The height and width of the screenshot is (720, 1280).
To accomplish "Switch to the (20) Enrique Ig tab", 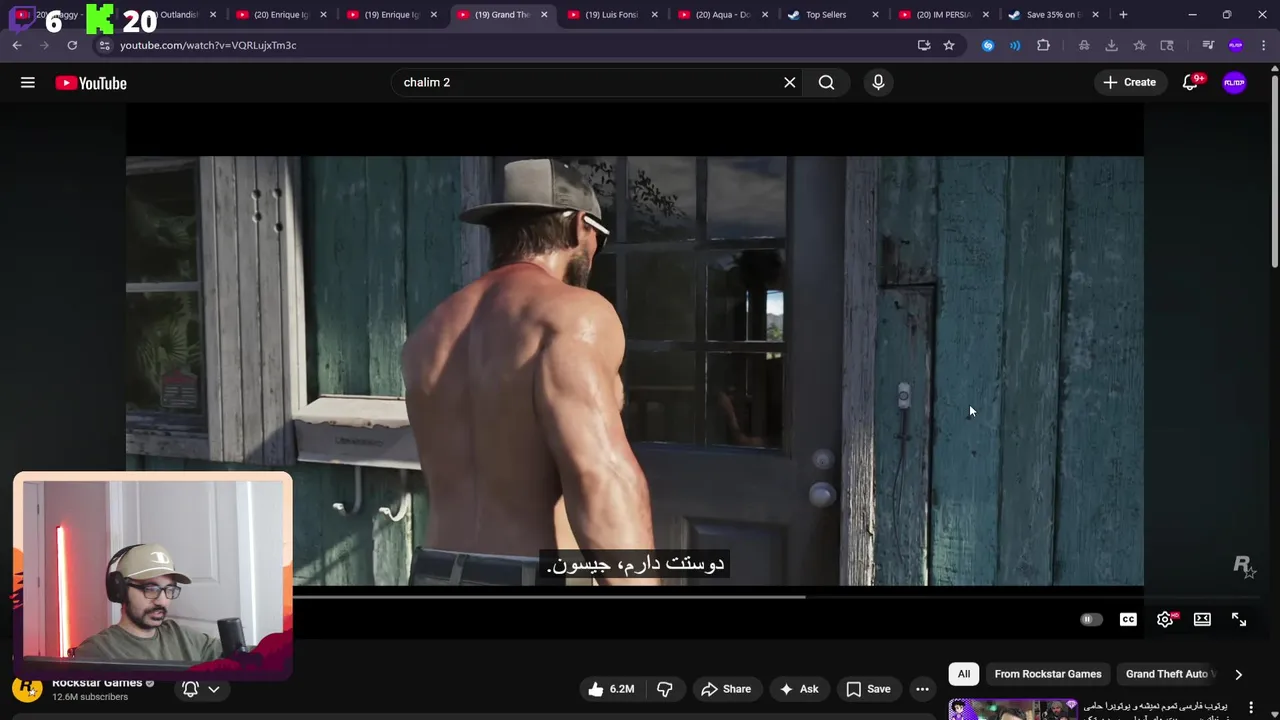I will [x=282, y=15].
